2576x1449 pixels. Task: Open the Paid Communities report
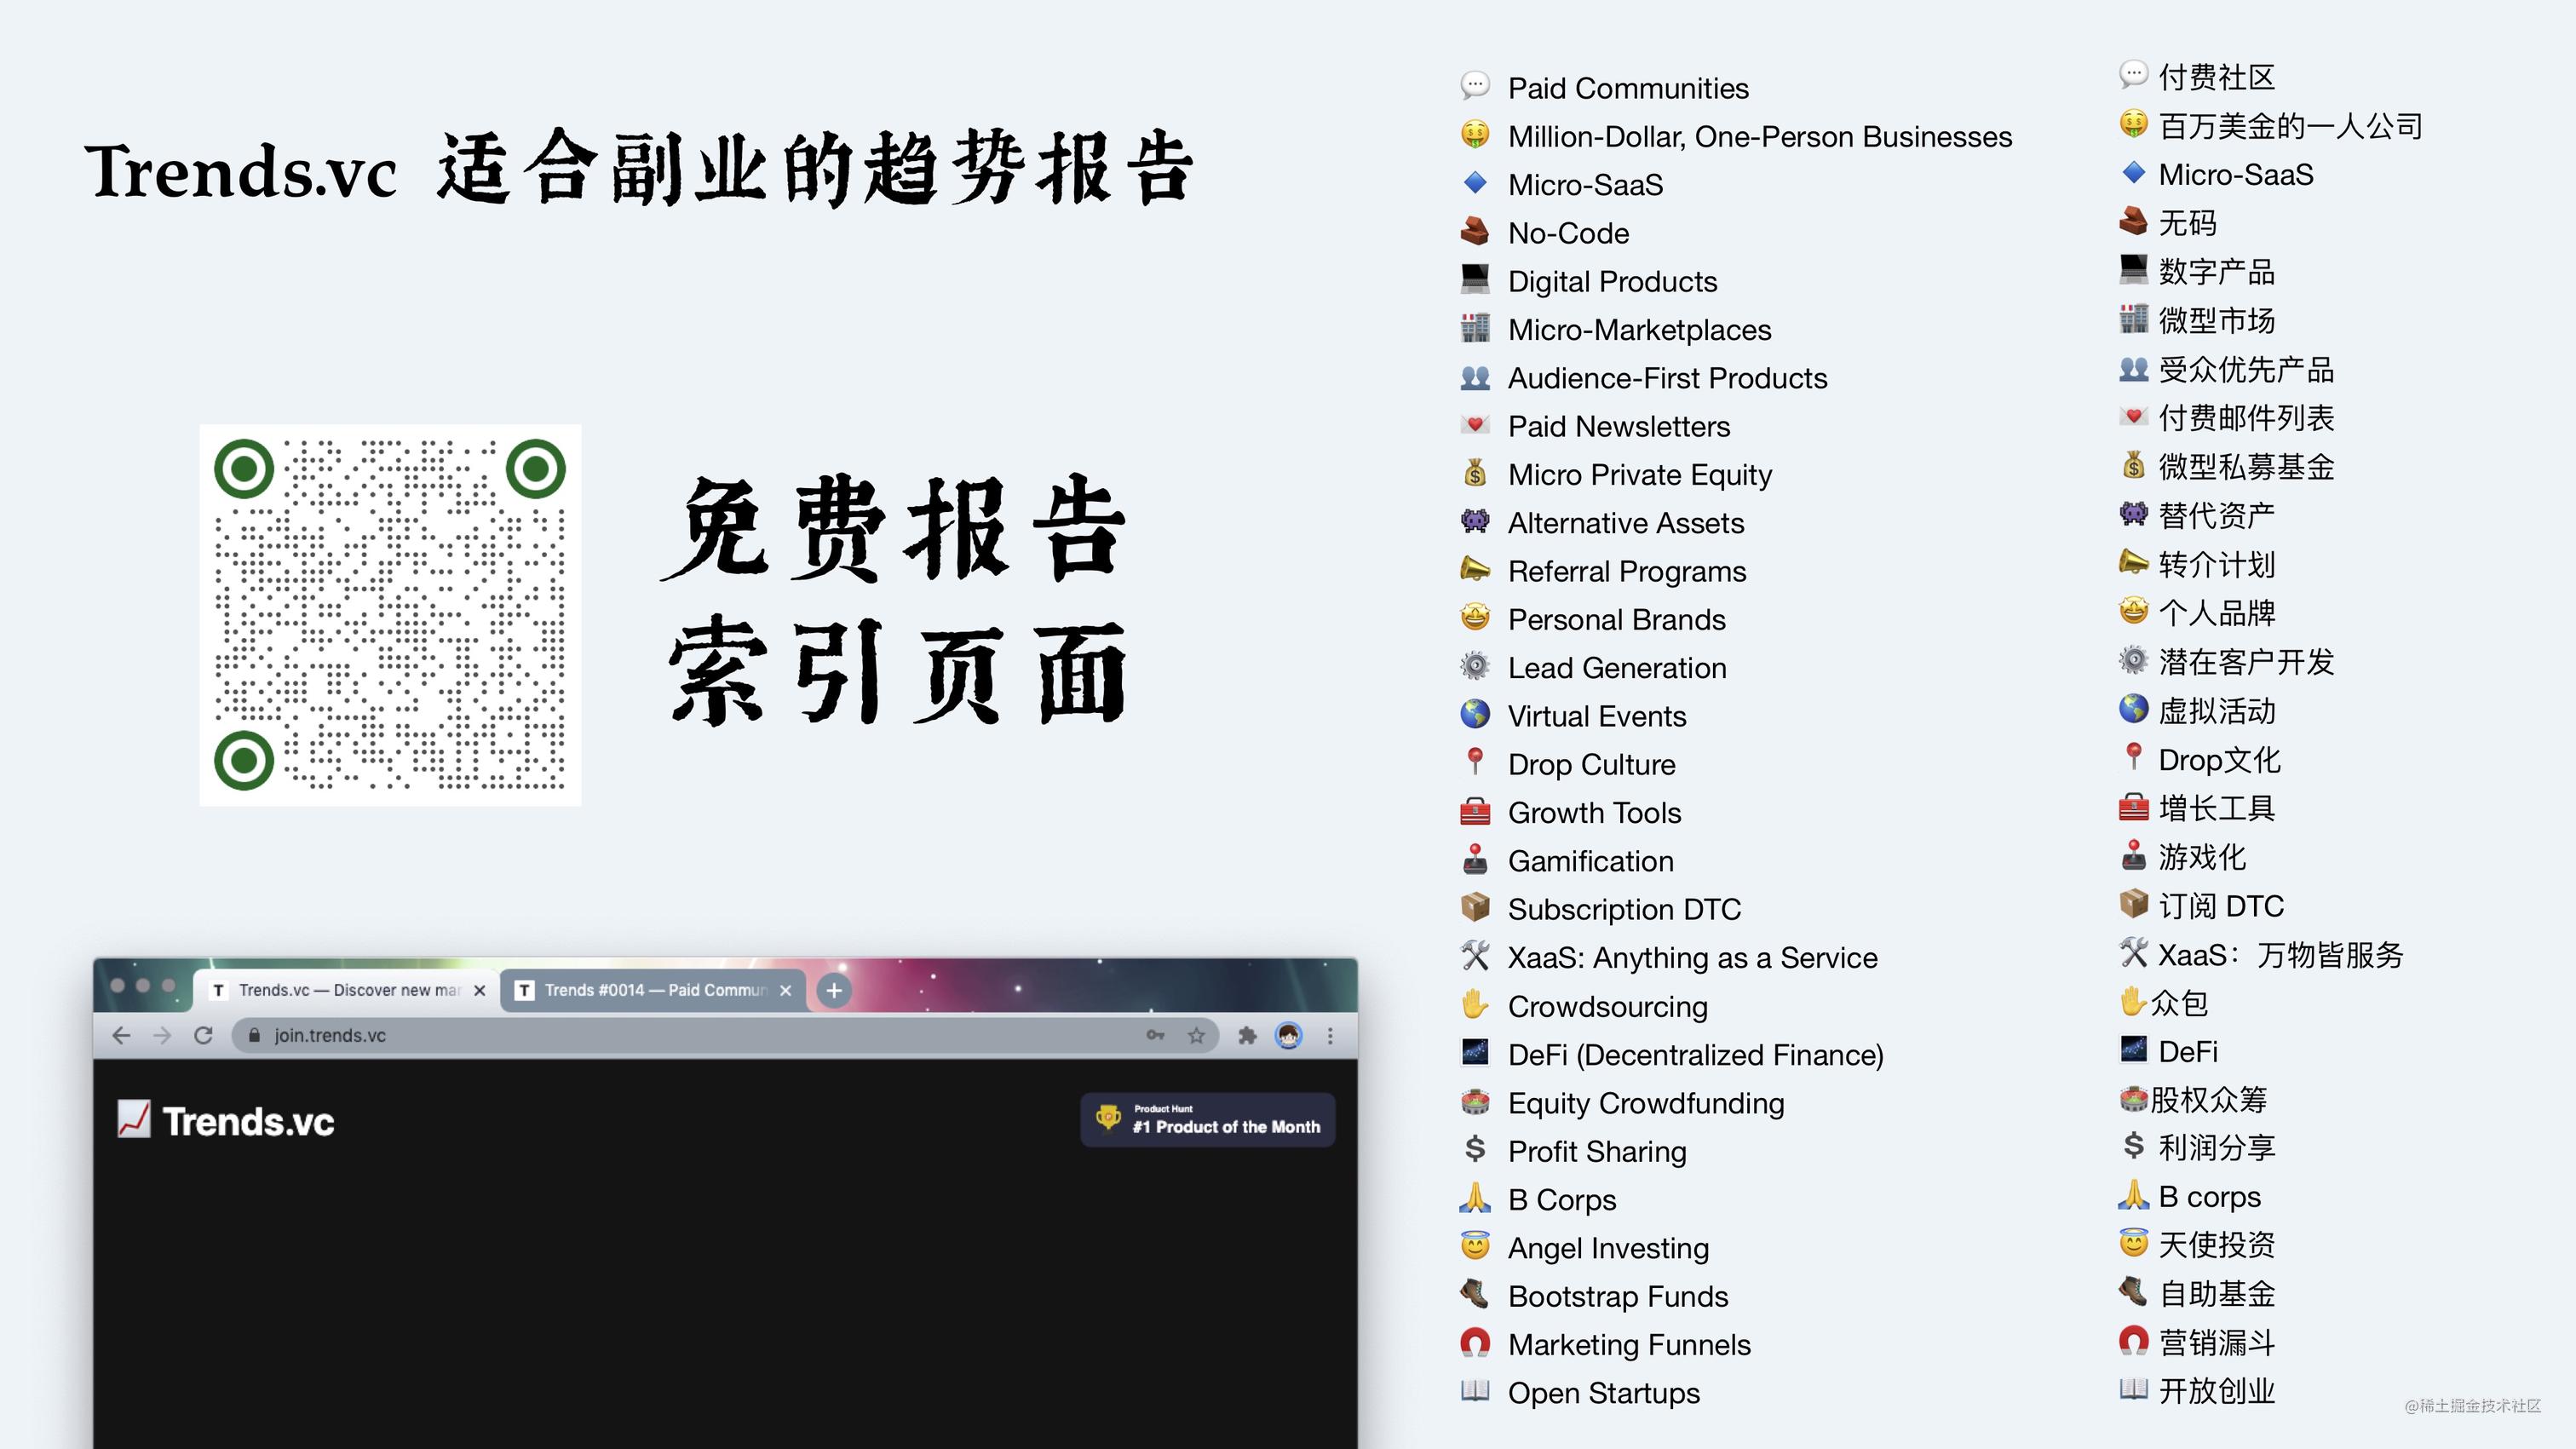tap(1628, 88)
